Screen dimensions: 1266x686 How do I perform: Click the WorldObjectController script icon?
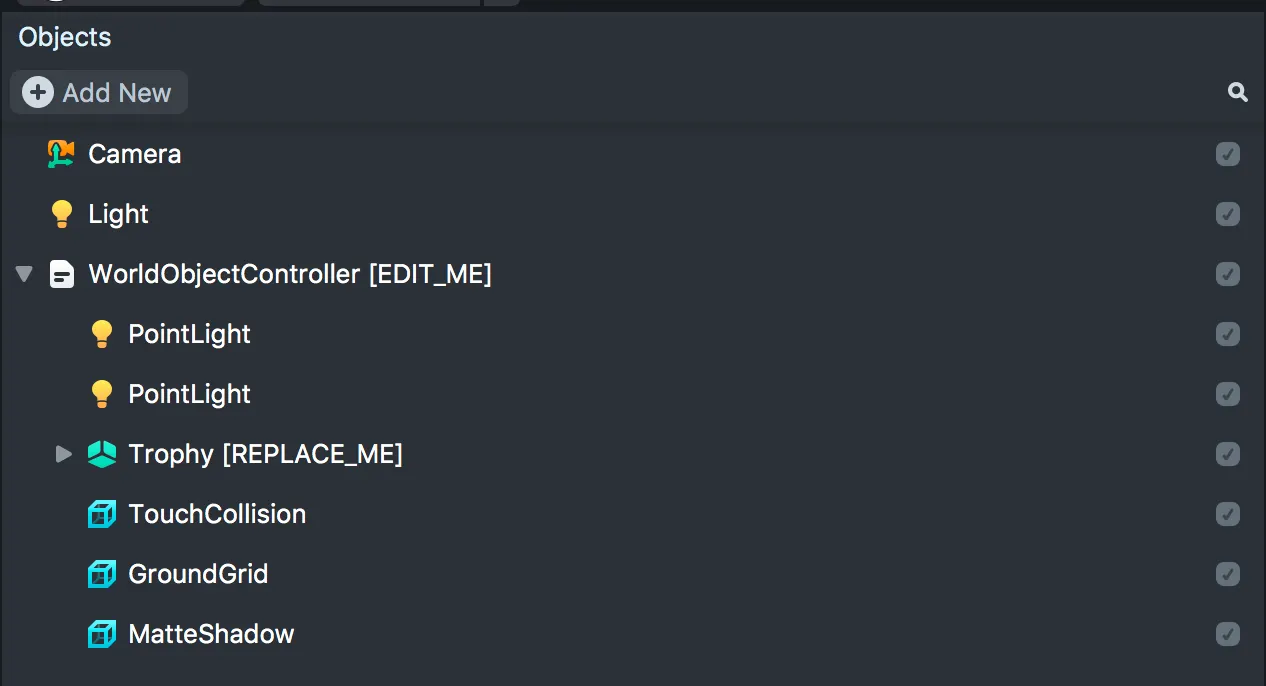click(62, 274)
